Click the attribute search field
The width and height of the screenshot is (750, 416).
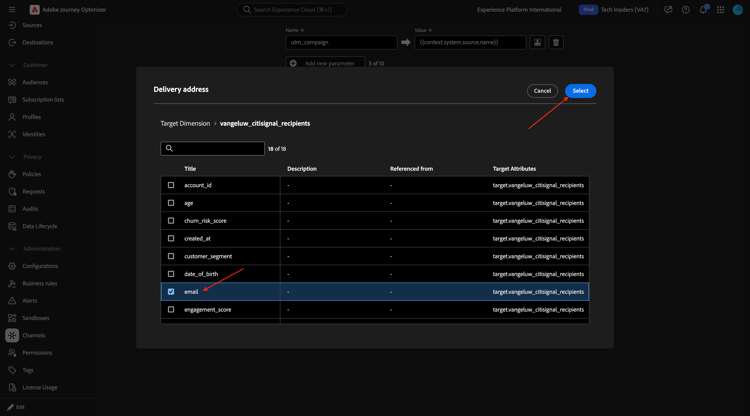tap(212, 148)
